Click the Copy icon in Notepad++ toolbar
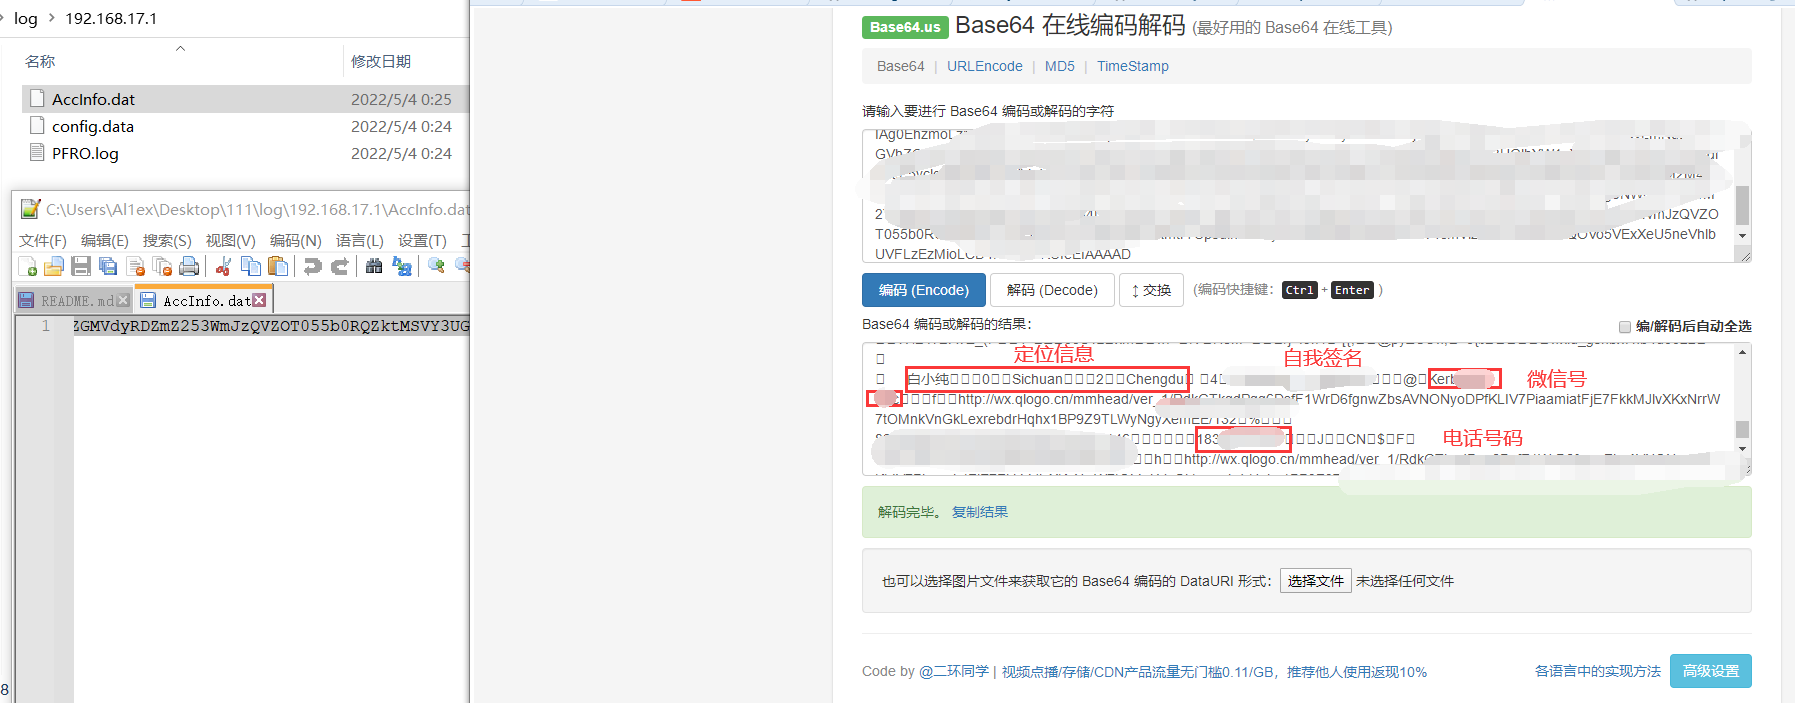This screenshot has height=703, width=1795. click(251, 266)
